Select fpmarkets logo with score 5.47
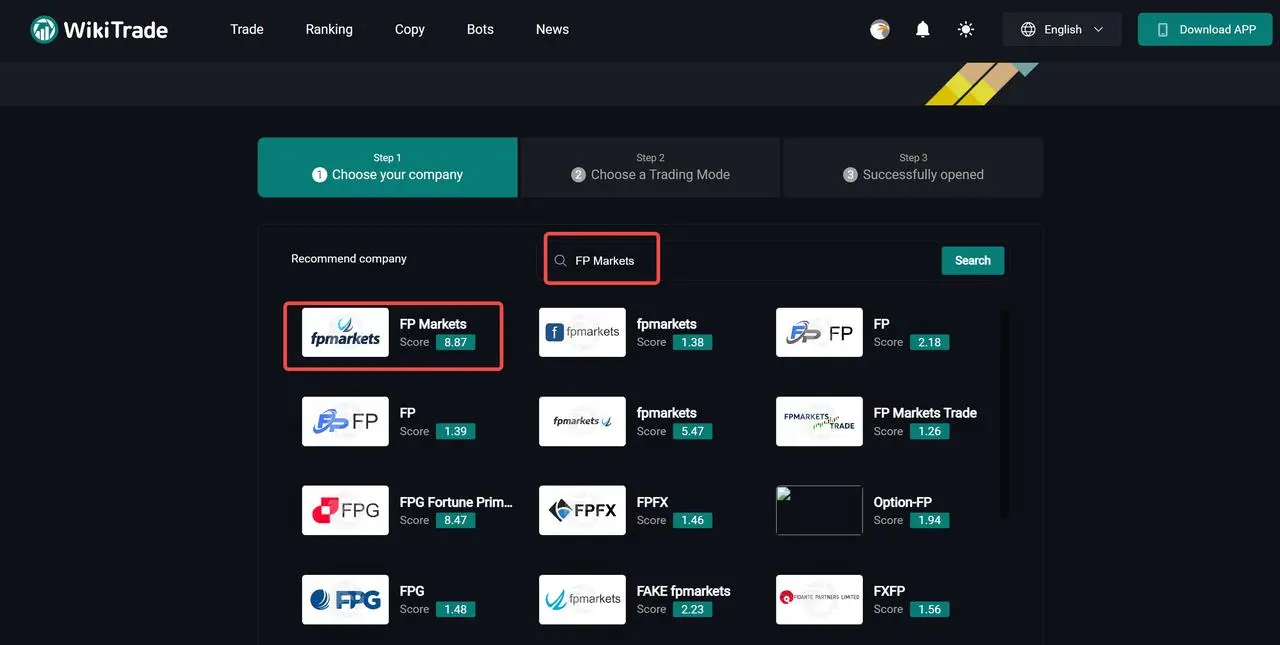 [x=582, y=422]
